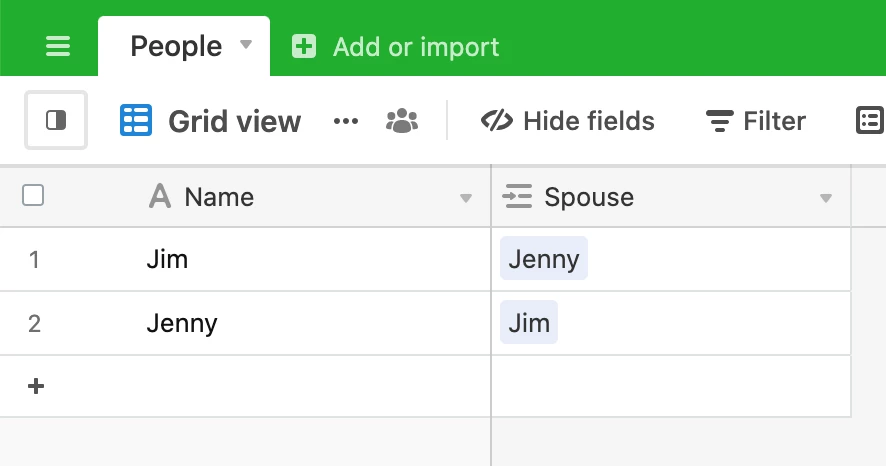Tick the select-all rows checkbox
The image size is (886, 466).
(33, 195)
